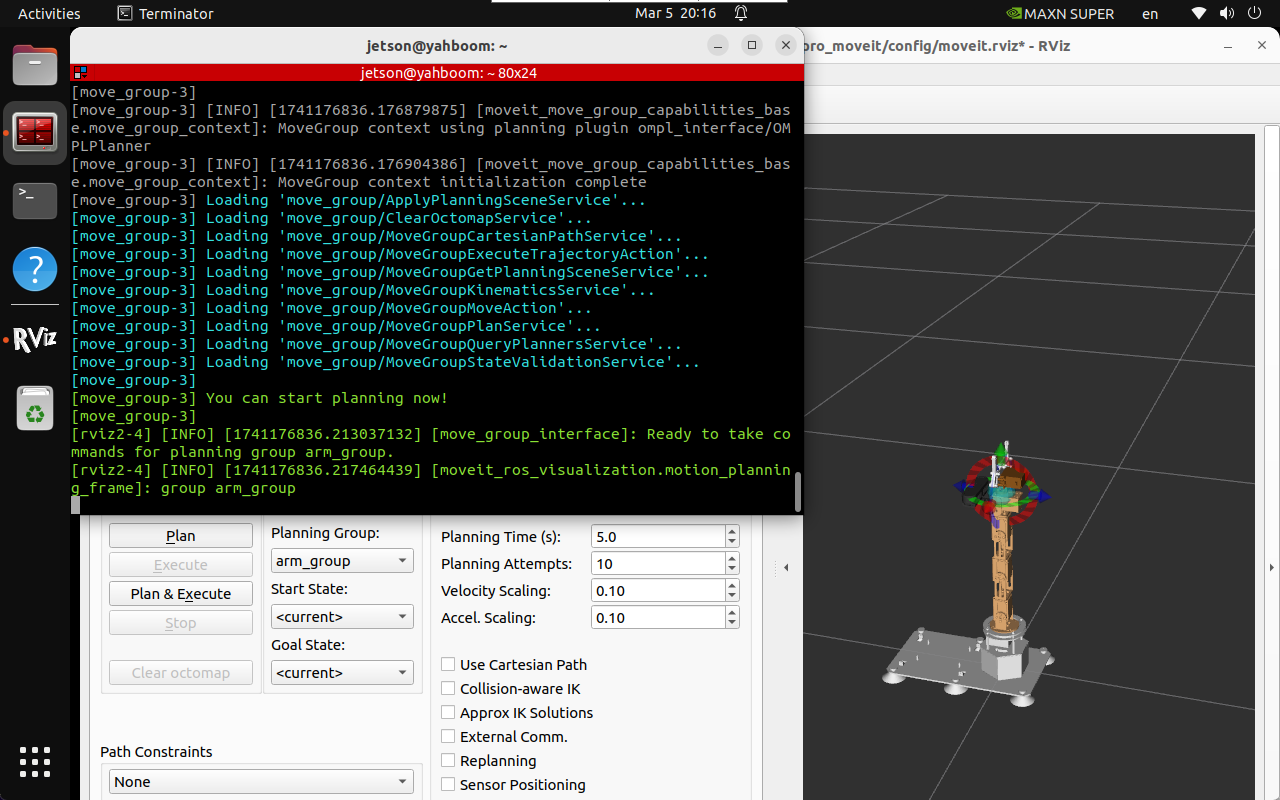Click the Terminator terminal group icon in red titlebar
Viewport: 1280px width, 800px height.
tap(80, 73)
